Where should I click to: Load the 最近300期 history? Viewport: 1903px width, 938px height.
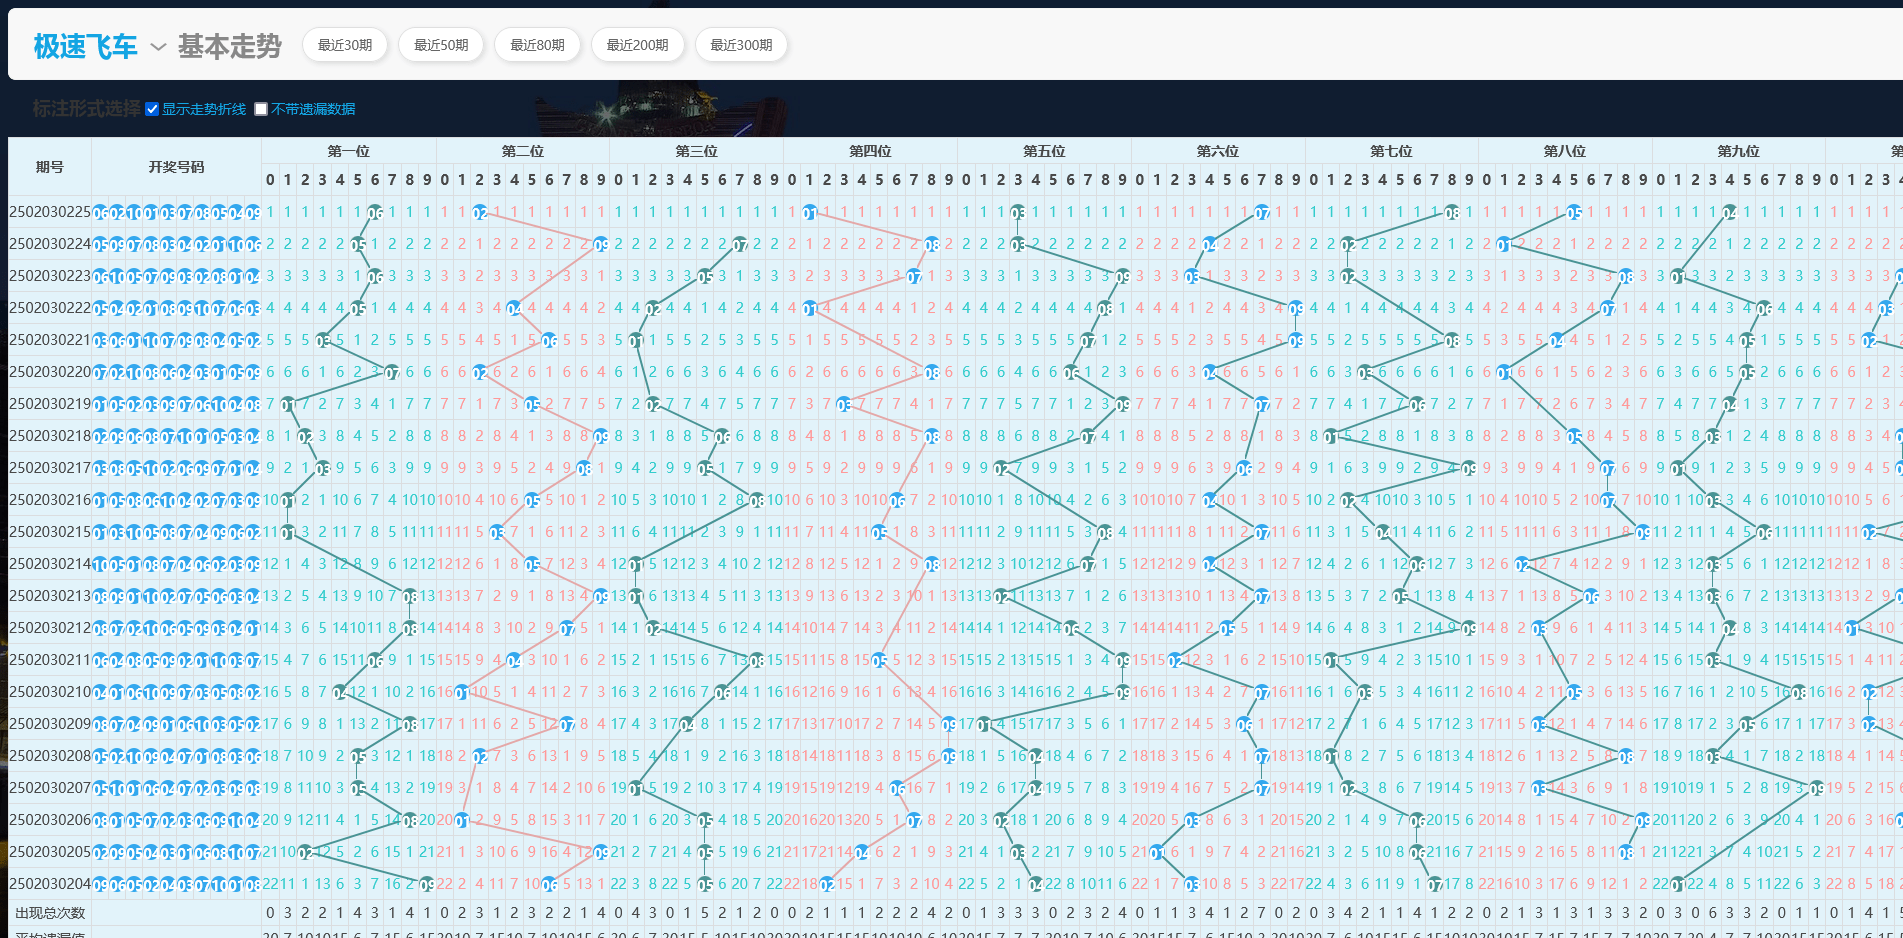click(x=741, y=45)
